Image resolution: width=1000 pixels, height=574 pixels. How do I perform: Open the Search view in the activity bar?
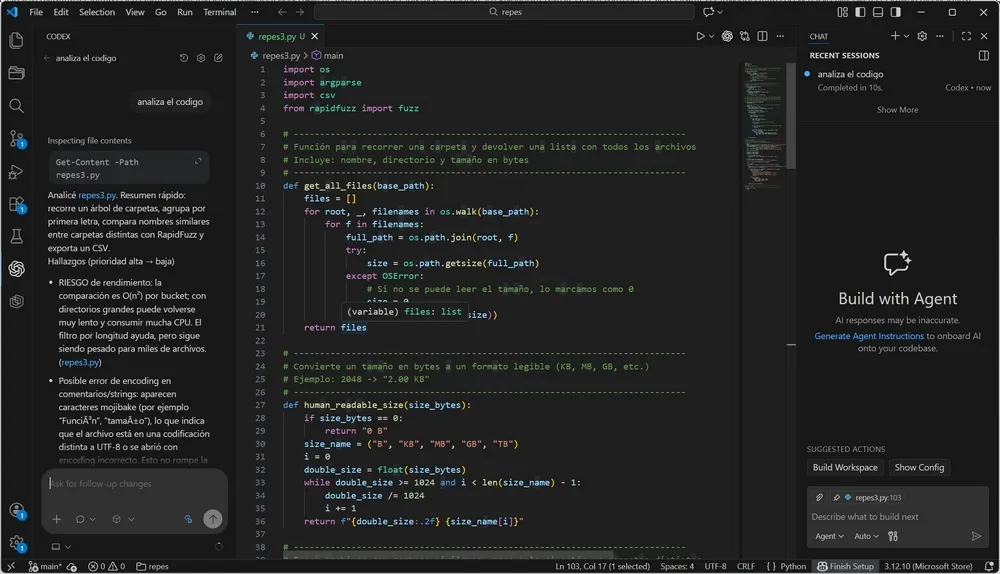pos(17,105)
